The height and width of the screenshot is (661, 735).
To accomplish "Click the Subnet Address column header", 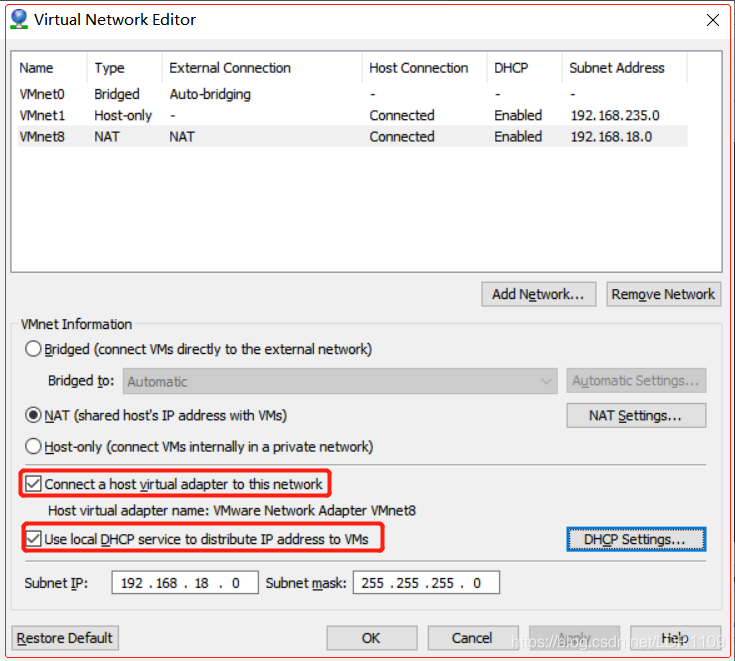I will click(x=625, y=68).
